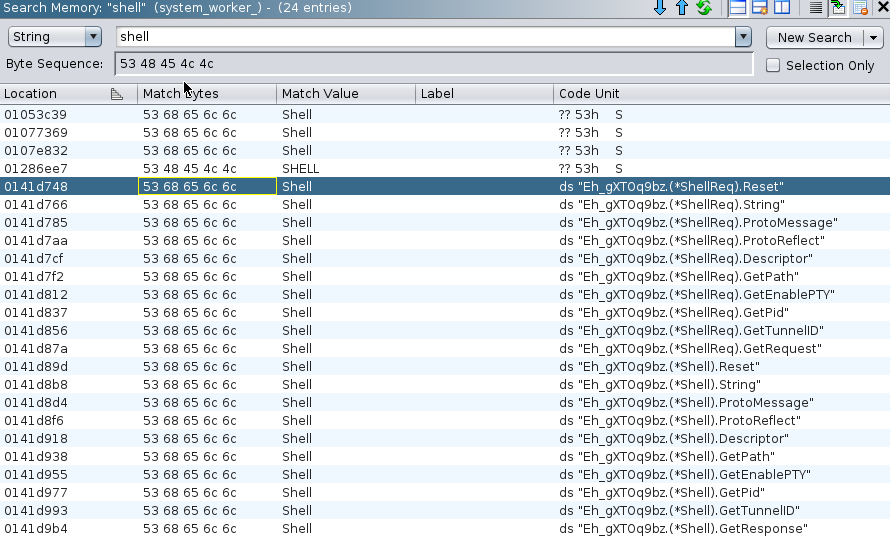
Task: Click the New Search button
Action: pos(815,37)
